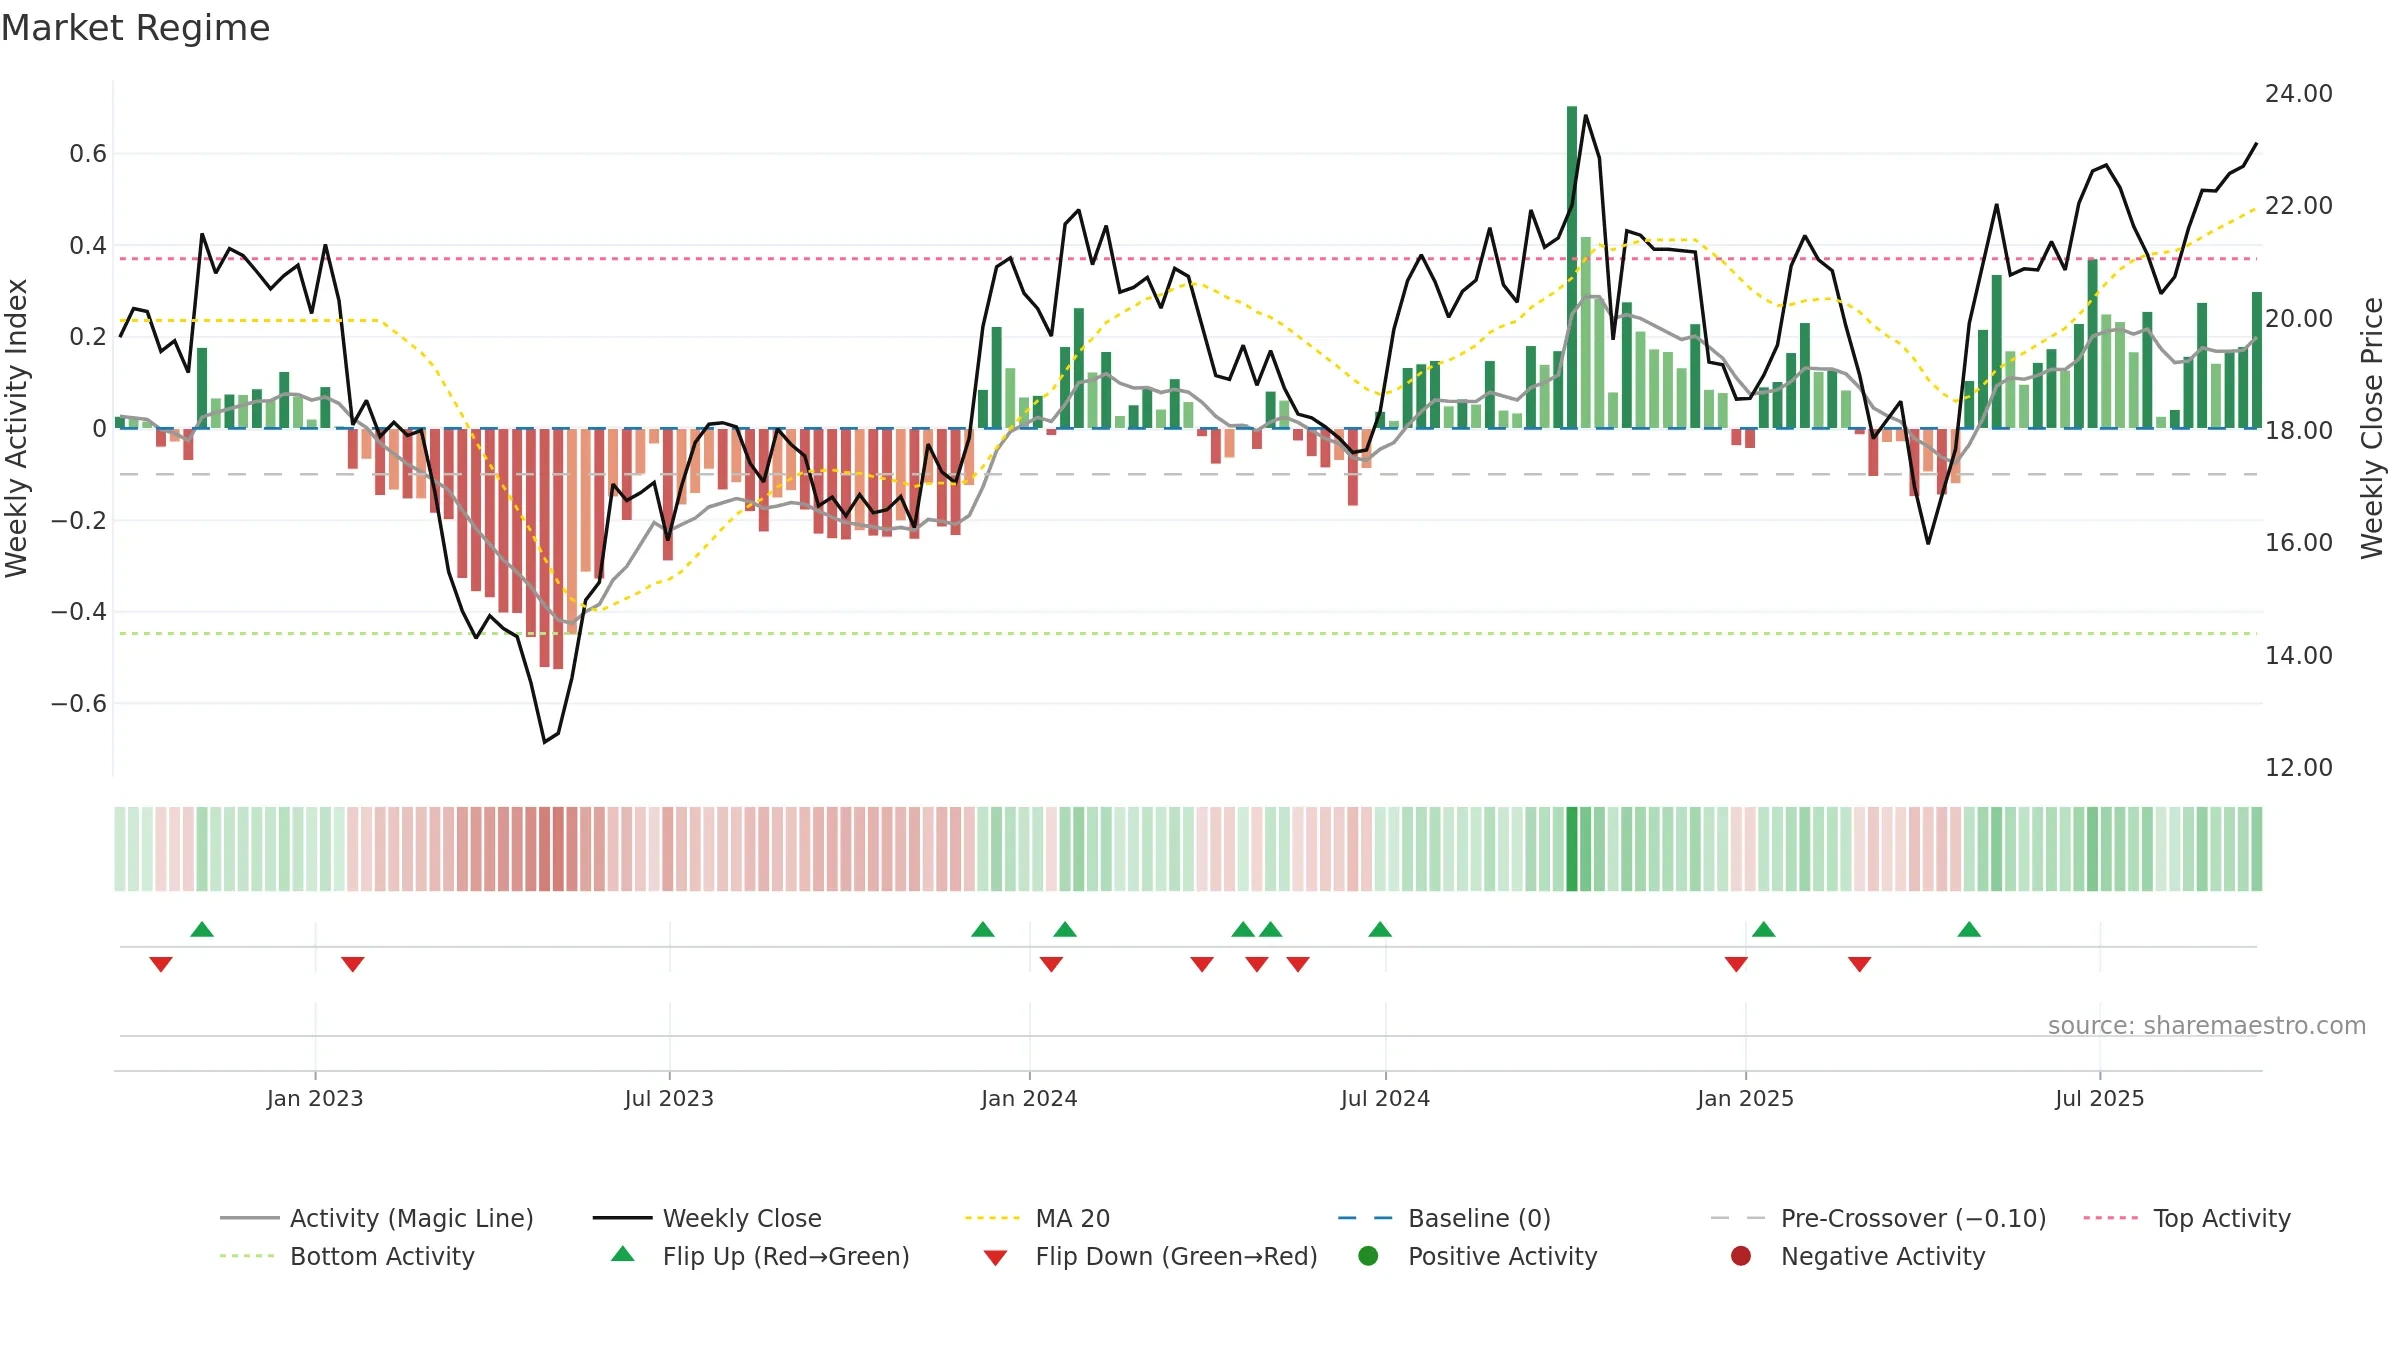Image resolution: width=2400 pixels, height=1350 pixels.
Task: Click the green Flip Up triangle icon in legend
Action: (623, 1254)
